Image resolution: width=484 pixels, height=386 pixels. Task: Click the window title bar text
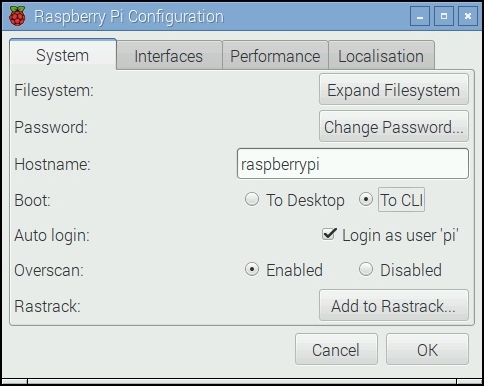[x=129, y=17]
